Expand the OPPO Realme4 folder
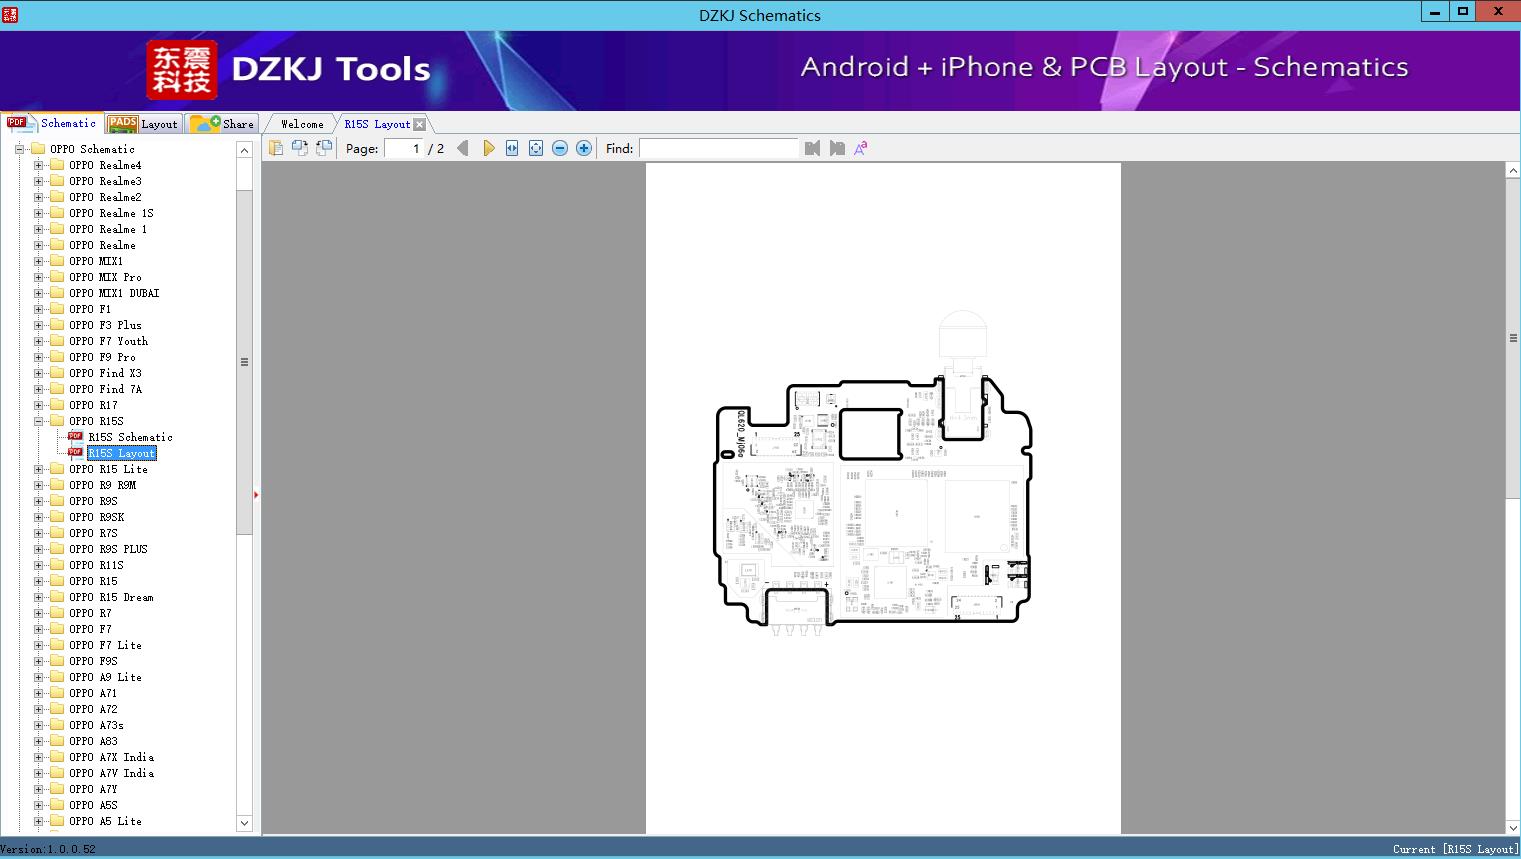The image size is (1521, 859). click(x=38, y=165)
